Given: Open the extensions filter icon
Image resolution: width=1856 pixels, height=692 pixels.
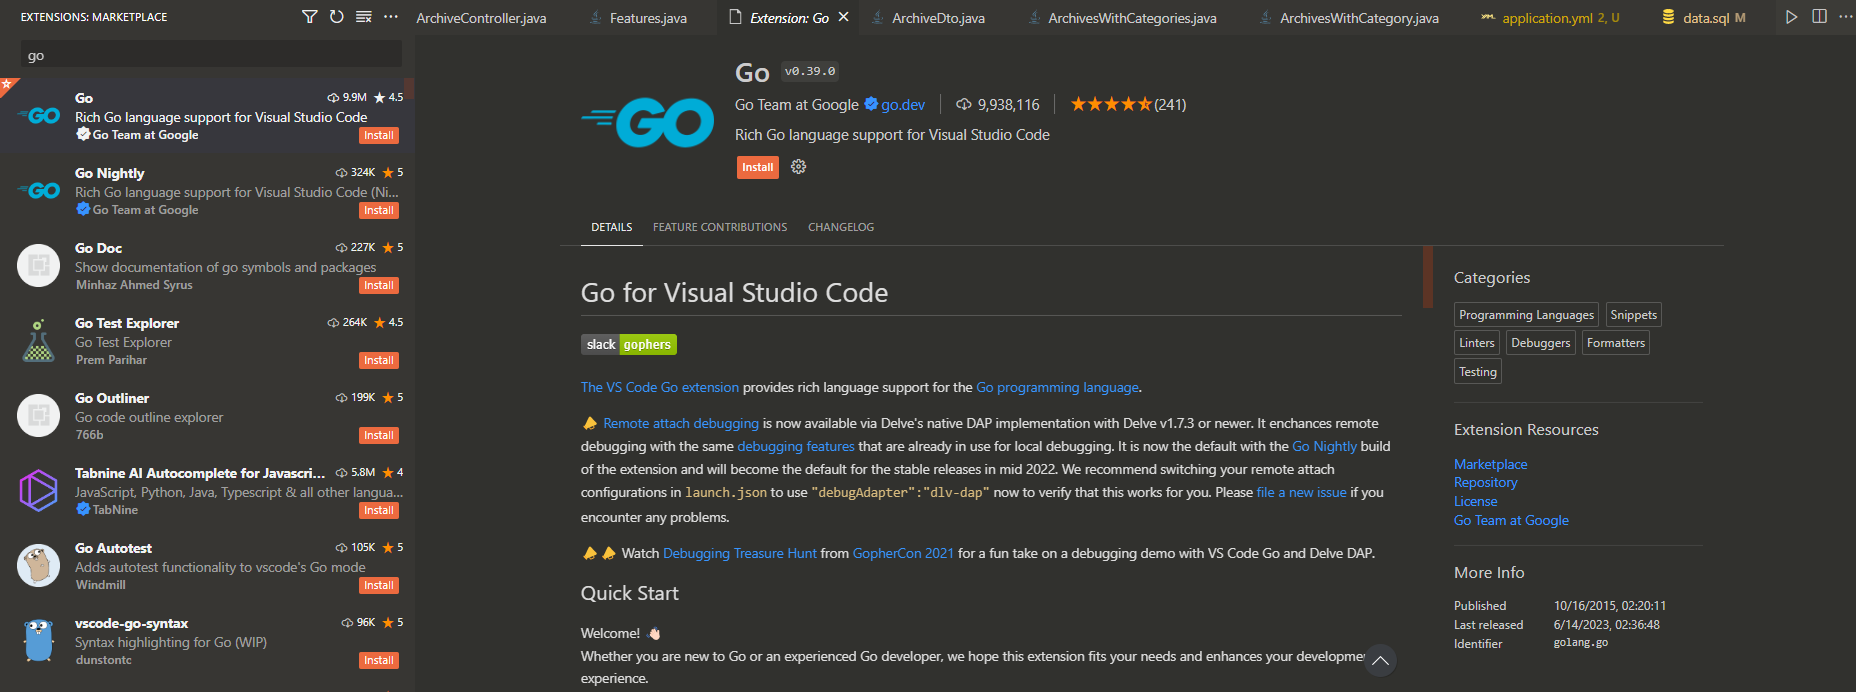Looking at the screenshot, I should pos(310,17).
